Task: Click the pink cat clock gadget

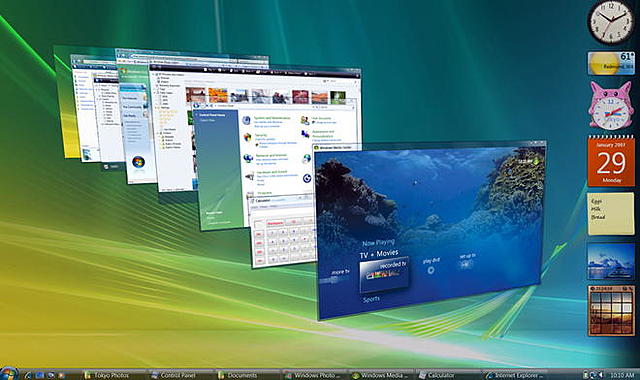Action: (610, 107)
